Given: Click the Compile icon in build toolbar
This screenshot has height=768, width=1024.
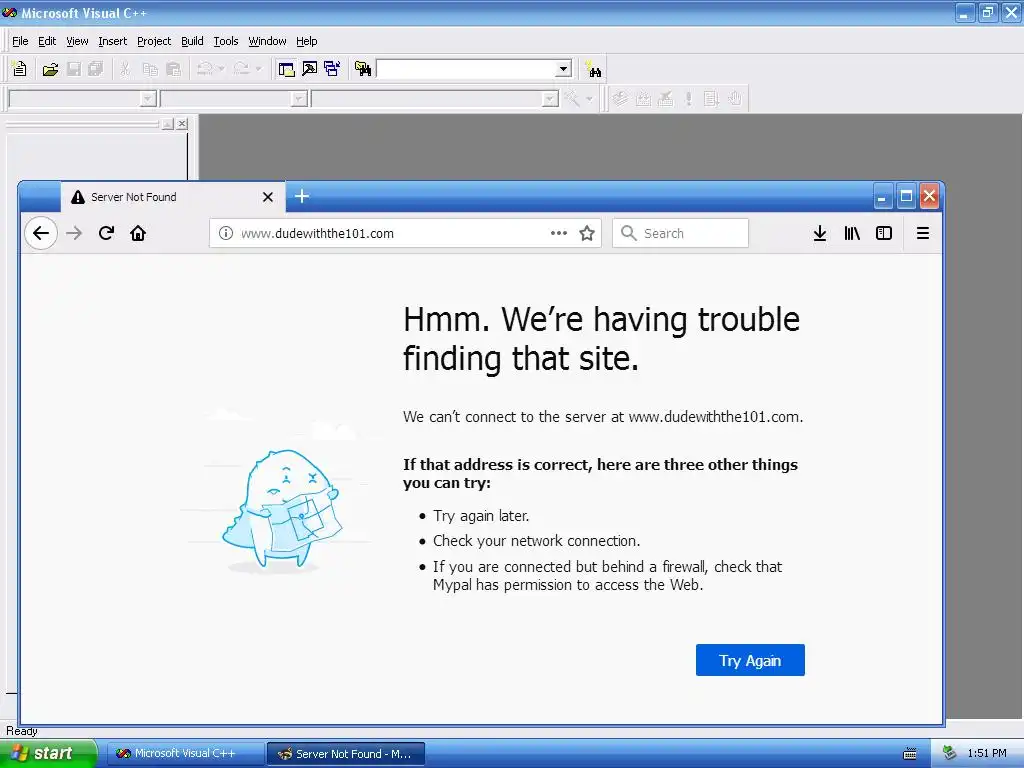Looking at the screenshot, I should point(620,99).
